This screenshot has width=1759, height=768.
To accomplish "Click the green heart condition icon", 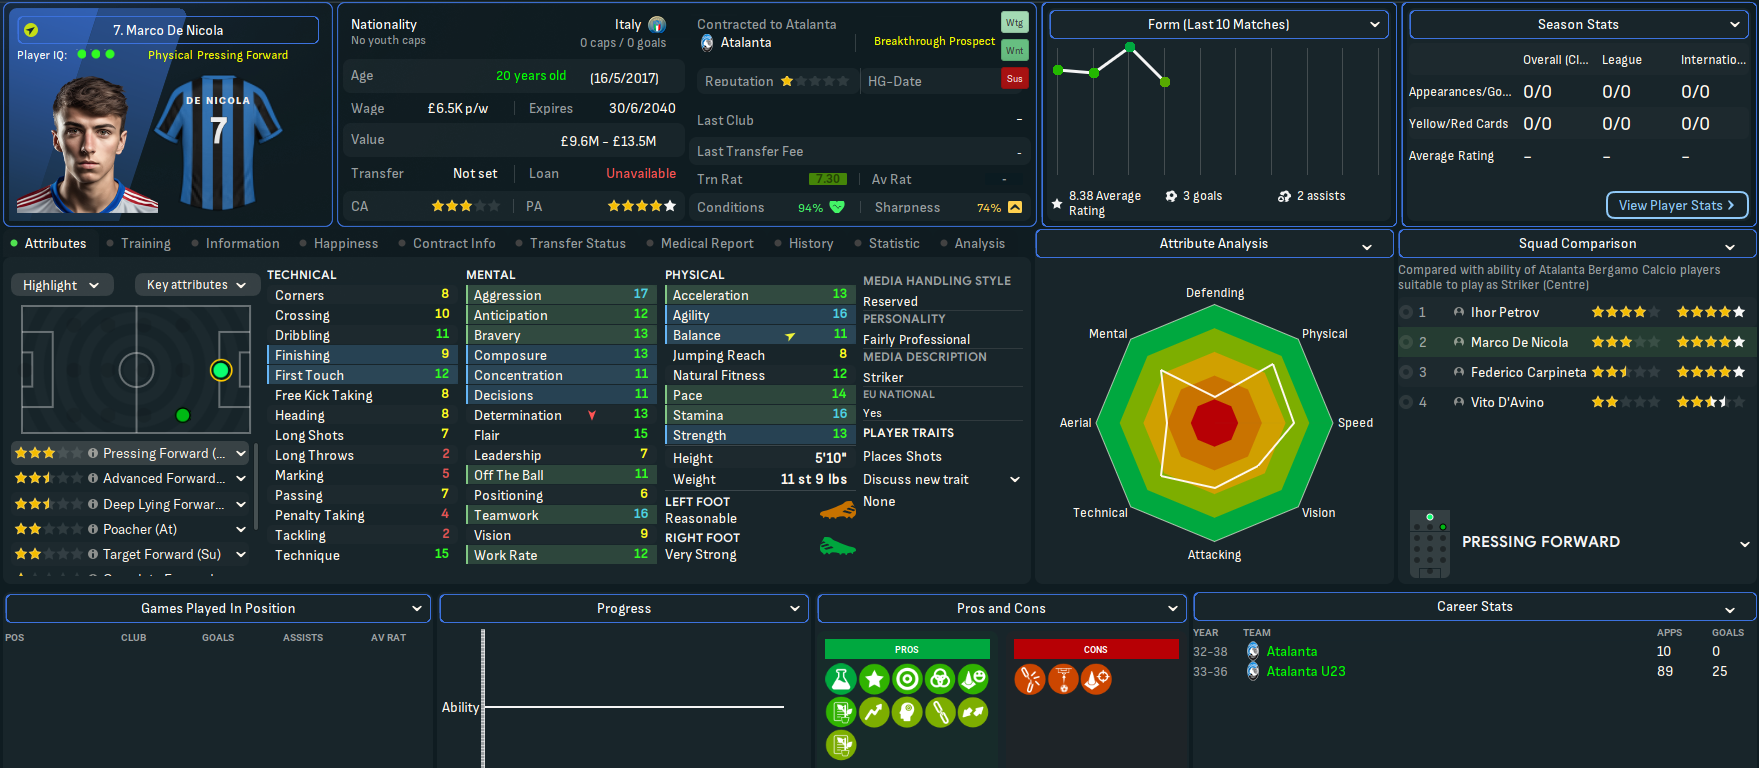I will (x=837, y=207).
